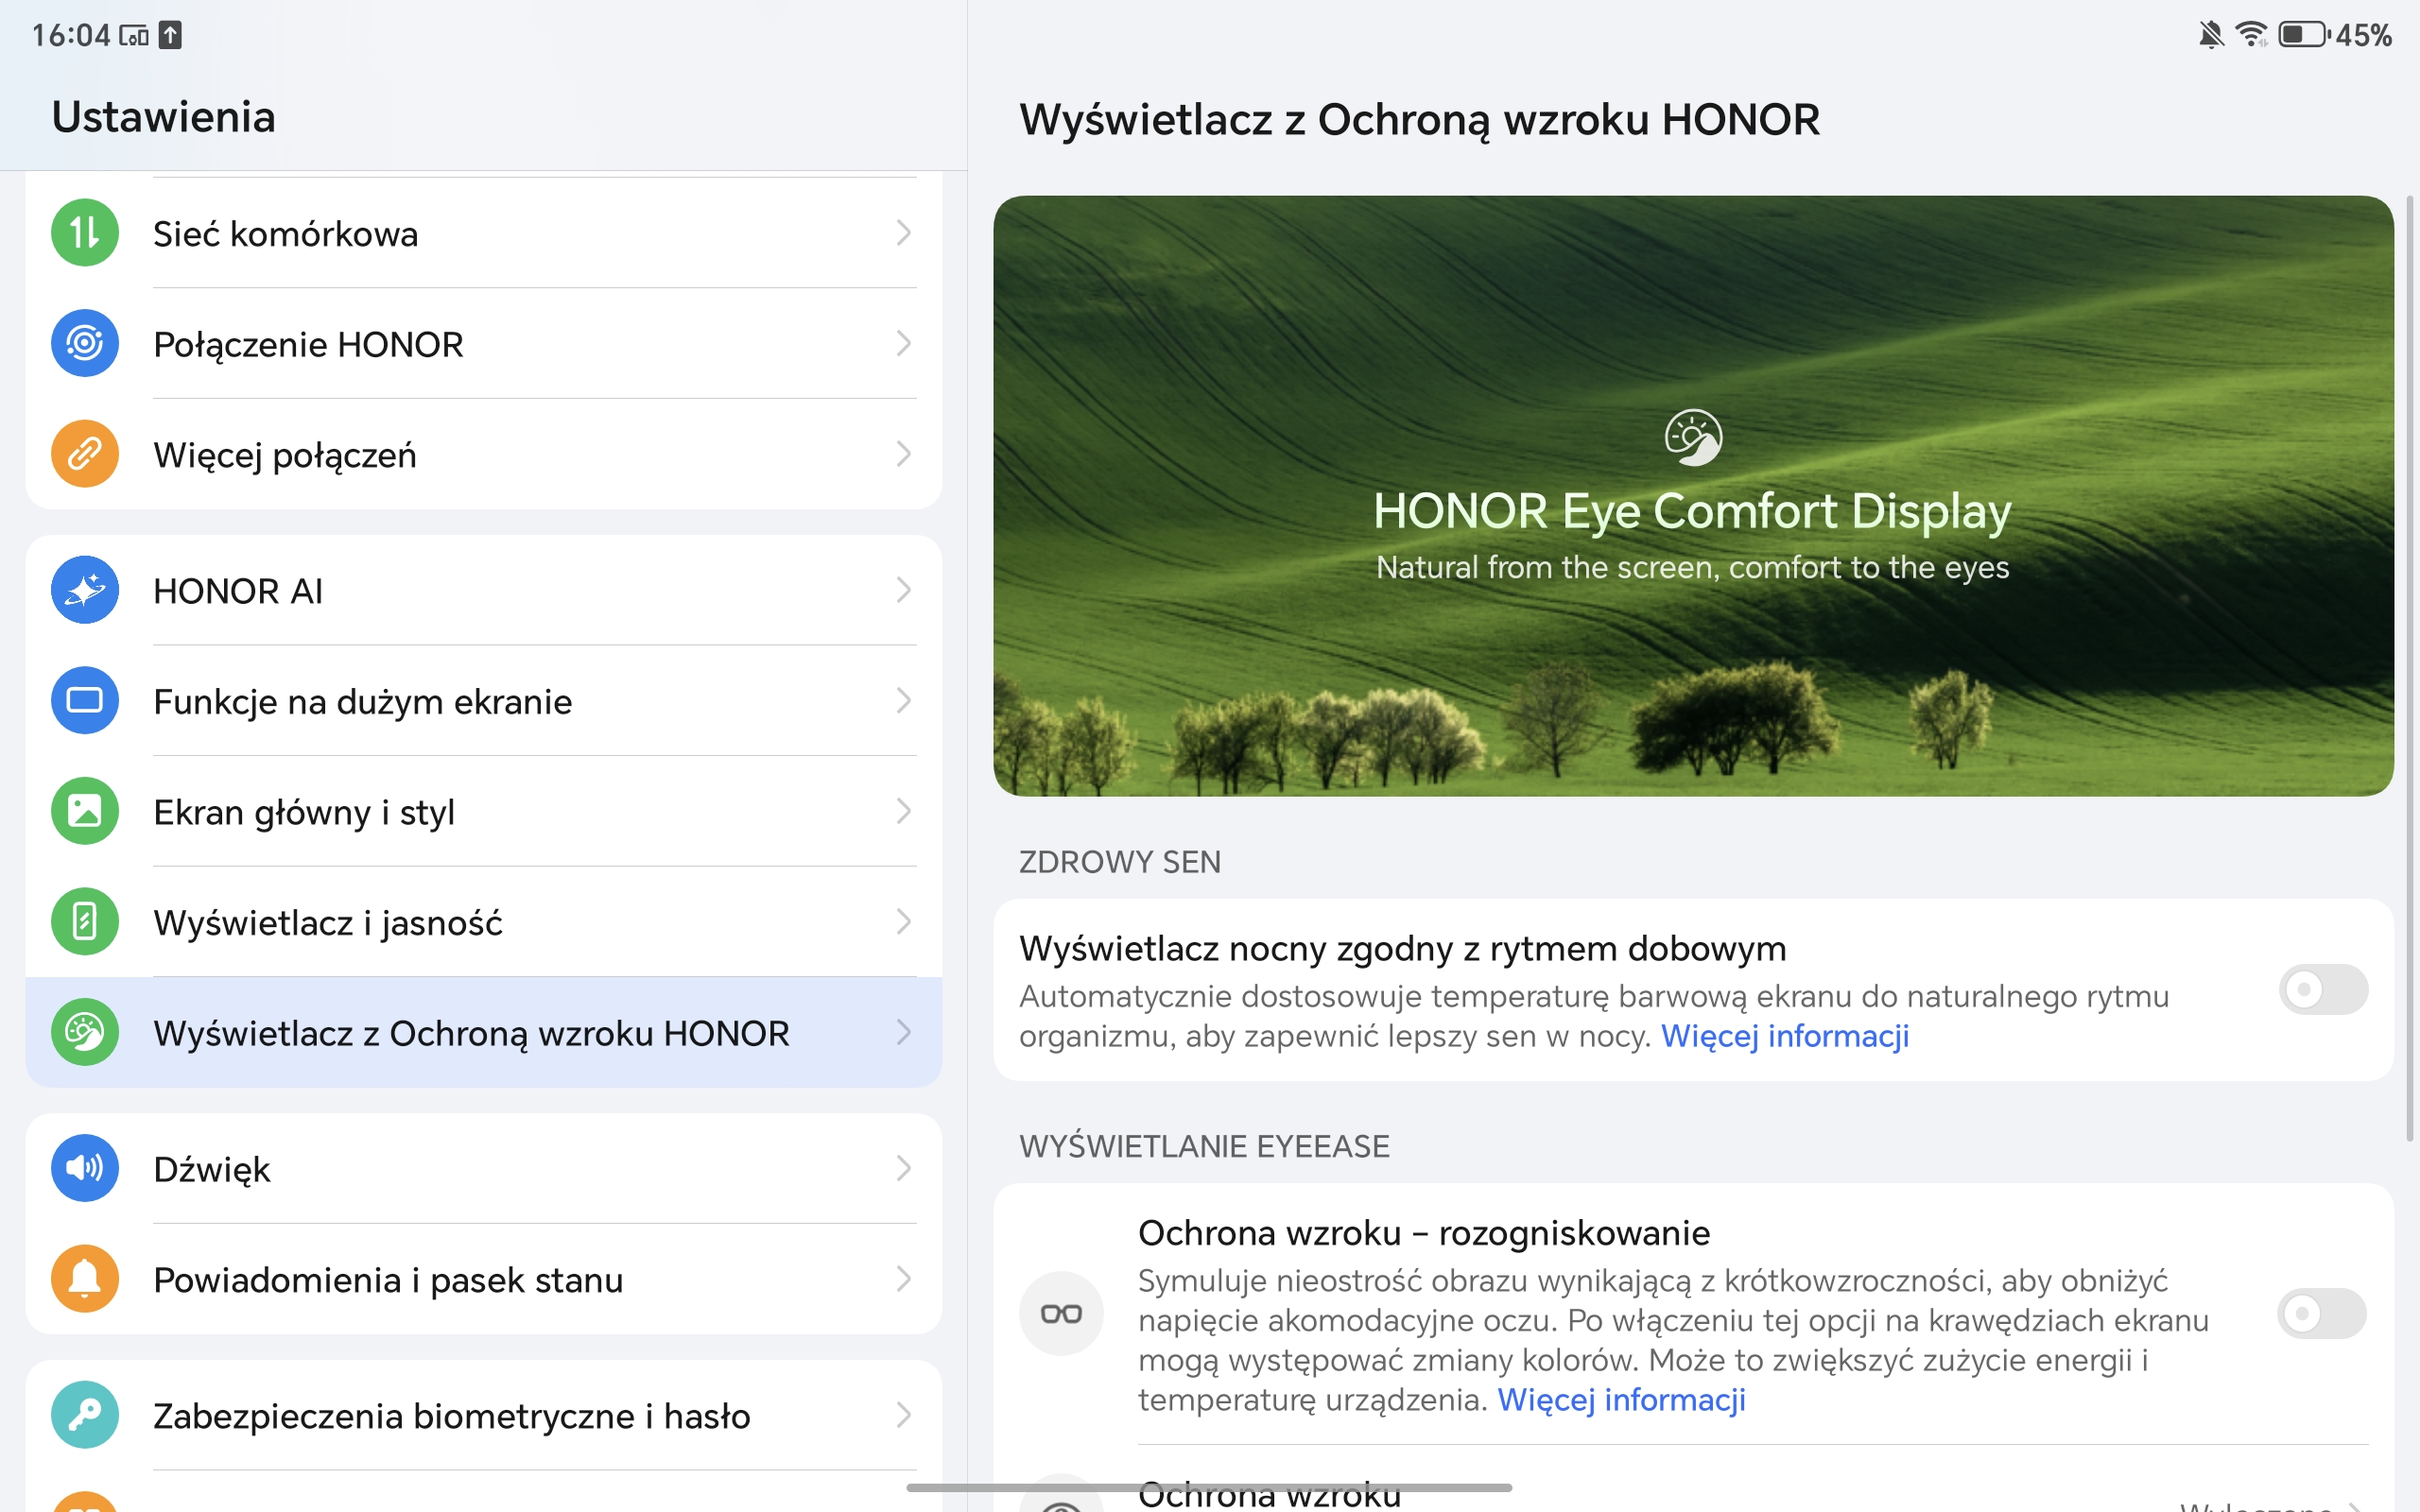Tap the battery indicator in status bar
2420x1512 pixels.
pyautogui.click(x=2302, y=35)
